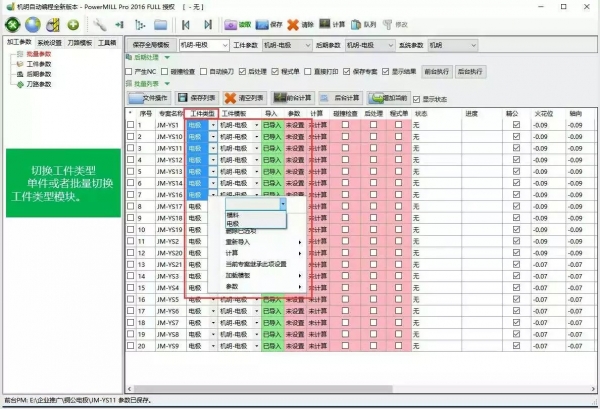This screenshot has width=600, height=409.
Task: Select 刀路参数 in the parameter tree
Action: [38, 83]
